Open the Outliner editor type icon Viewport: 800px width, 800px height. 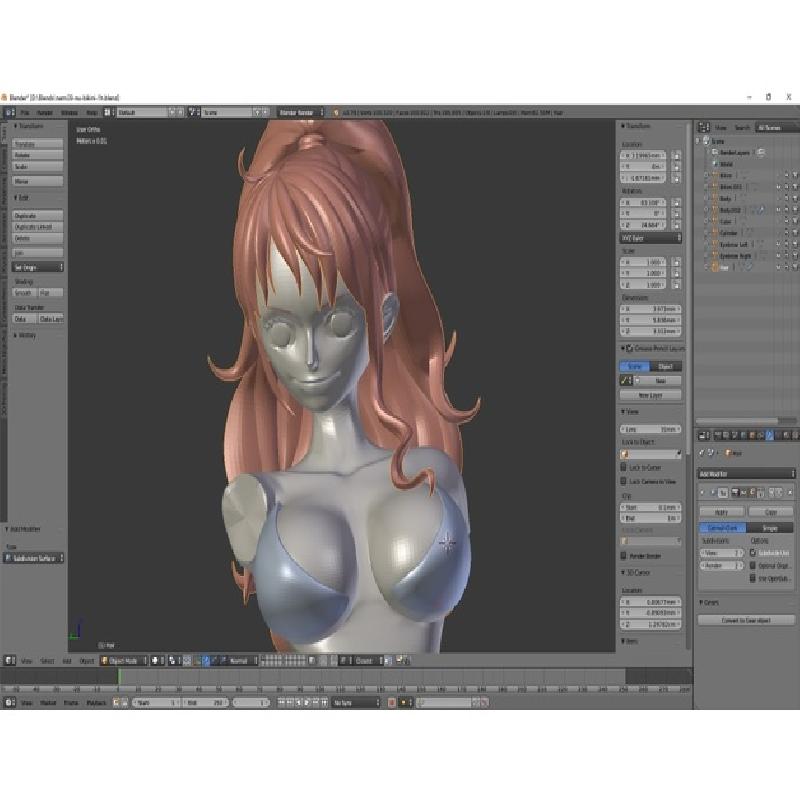click(704, 128)
